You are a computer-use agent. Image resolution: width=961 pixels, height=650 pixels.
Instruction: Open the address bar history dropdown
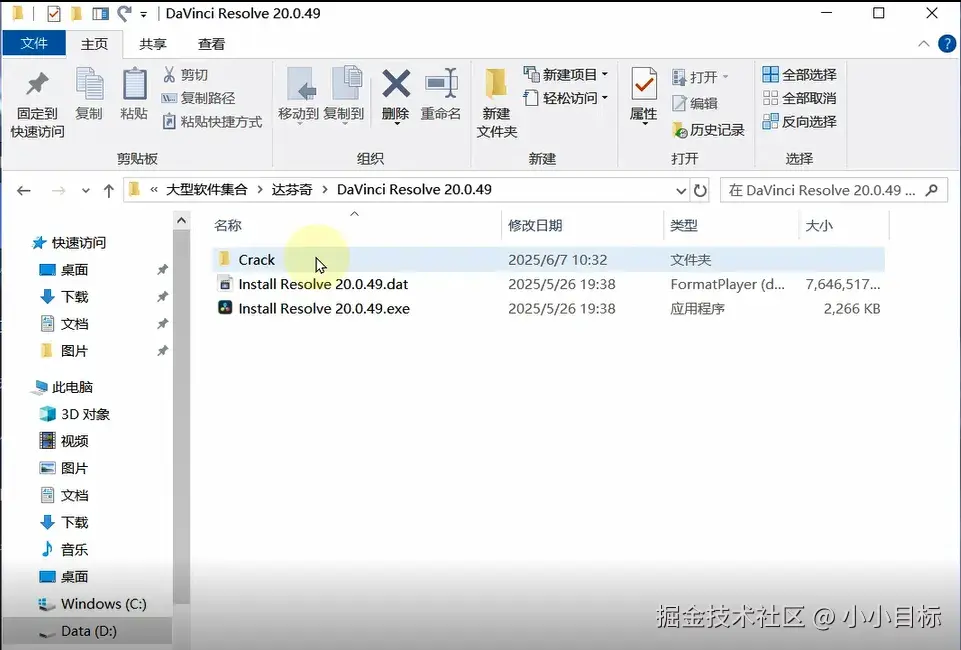click(680, 191)
